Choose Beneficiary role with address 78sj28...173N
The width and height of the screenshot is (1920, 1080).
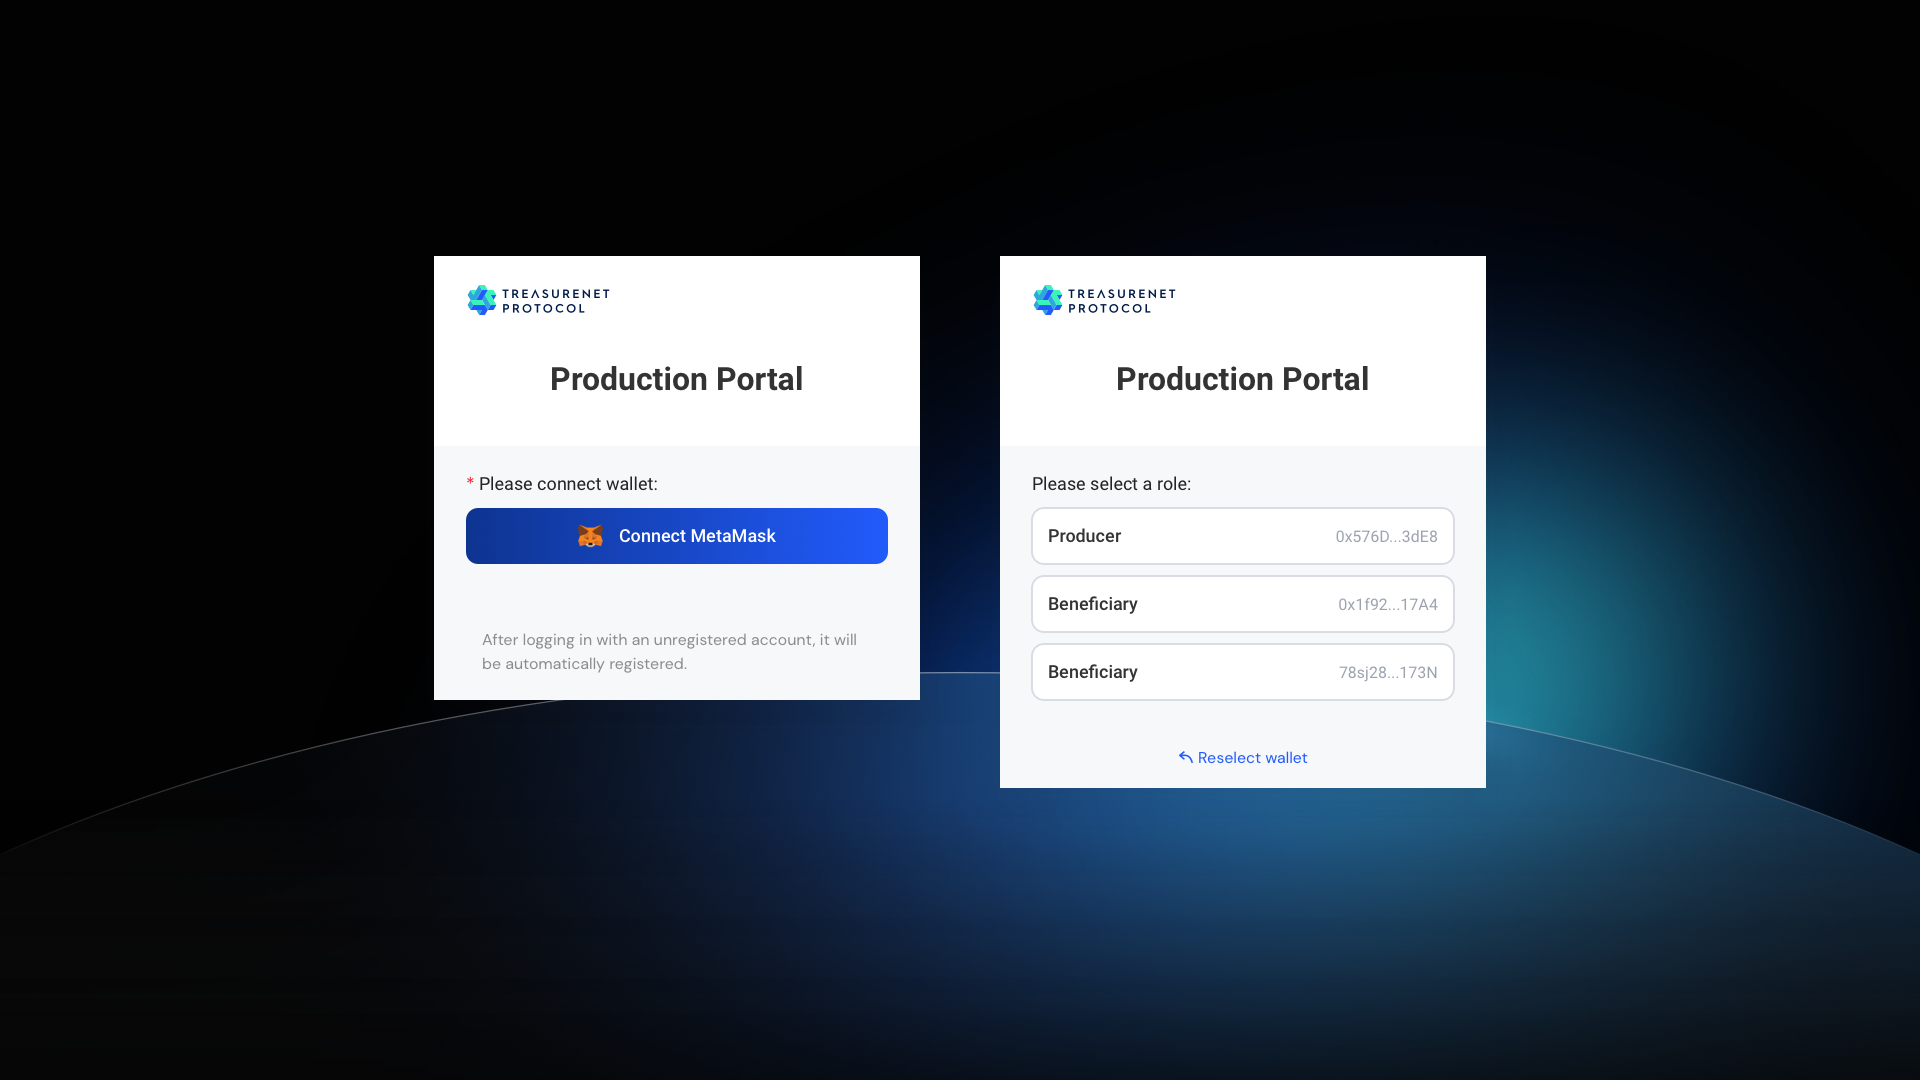(1242, 672)
